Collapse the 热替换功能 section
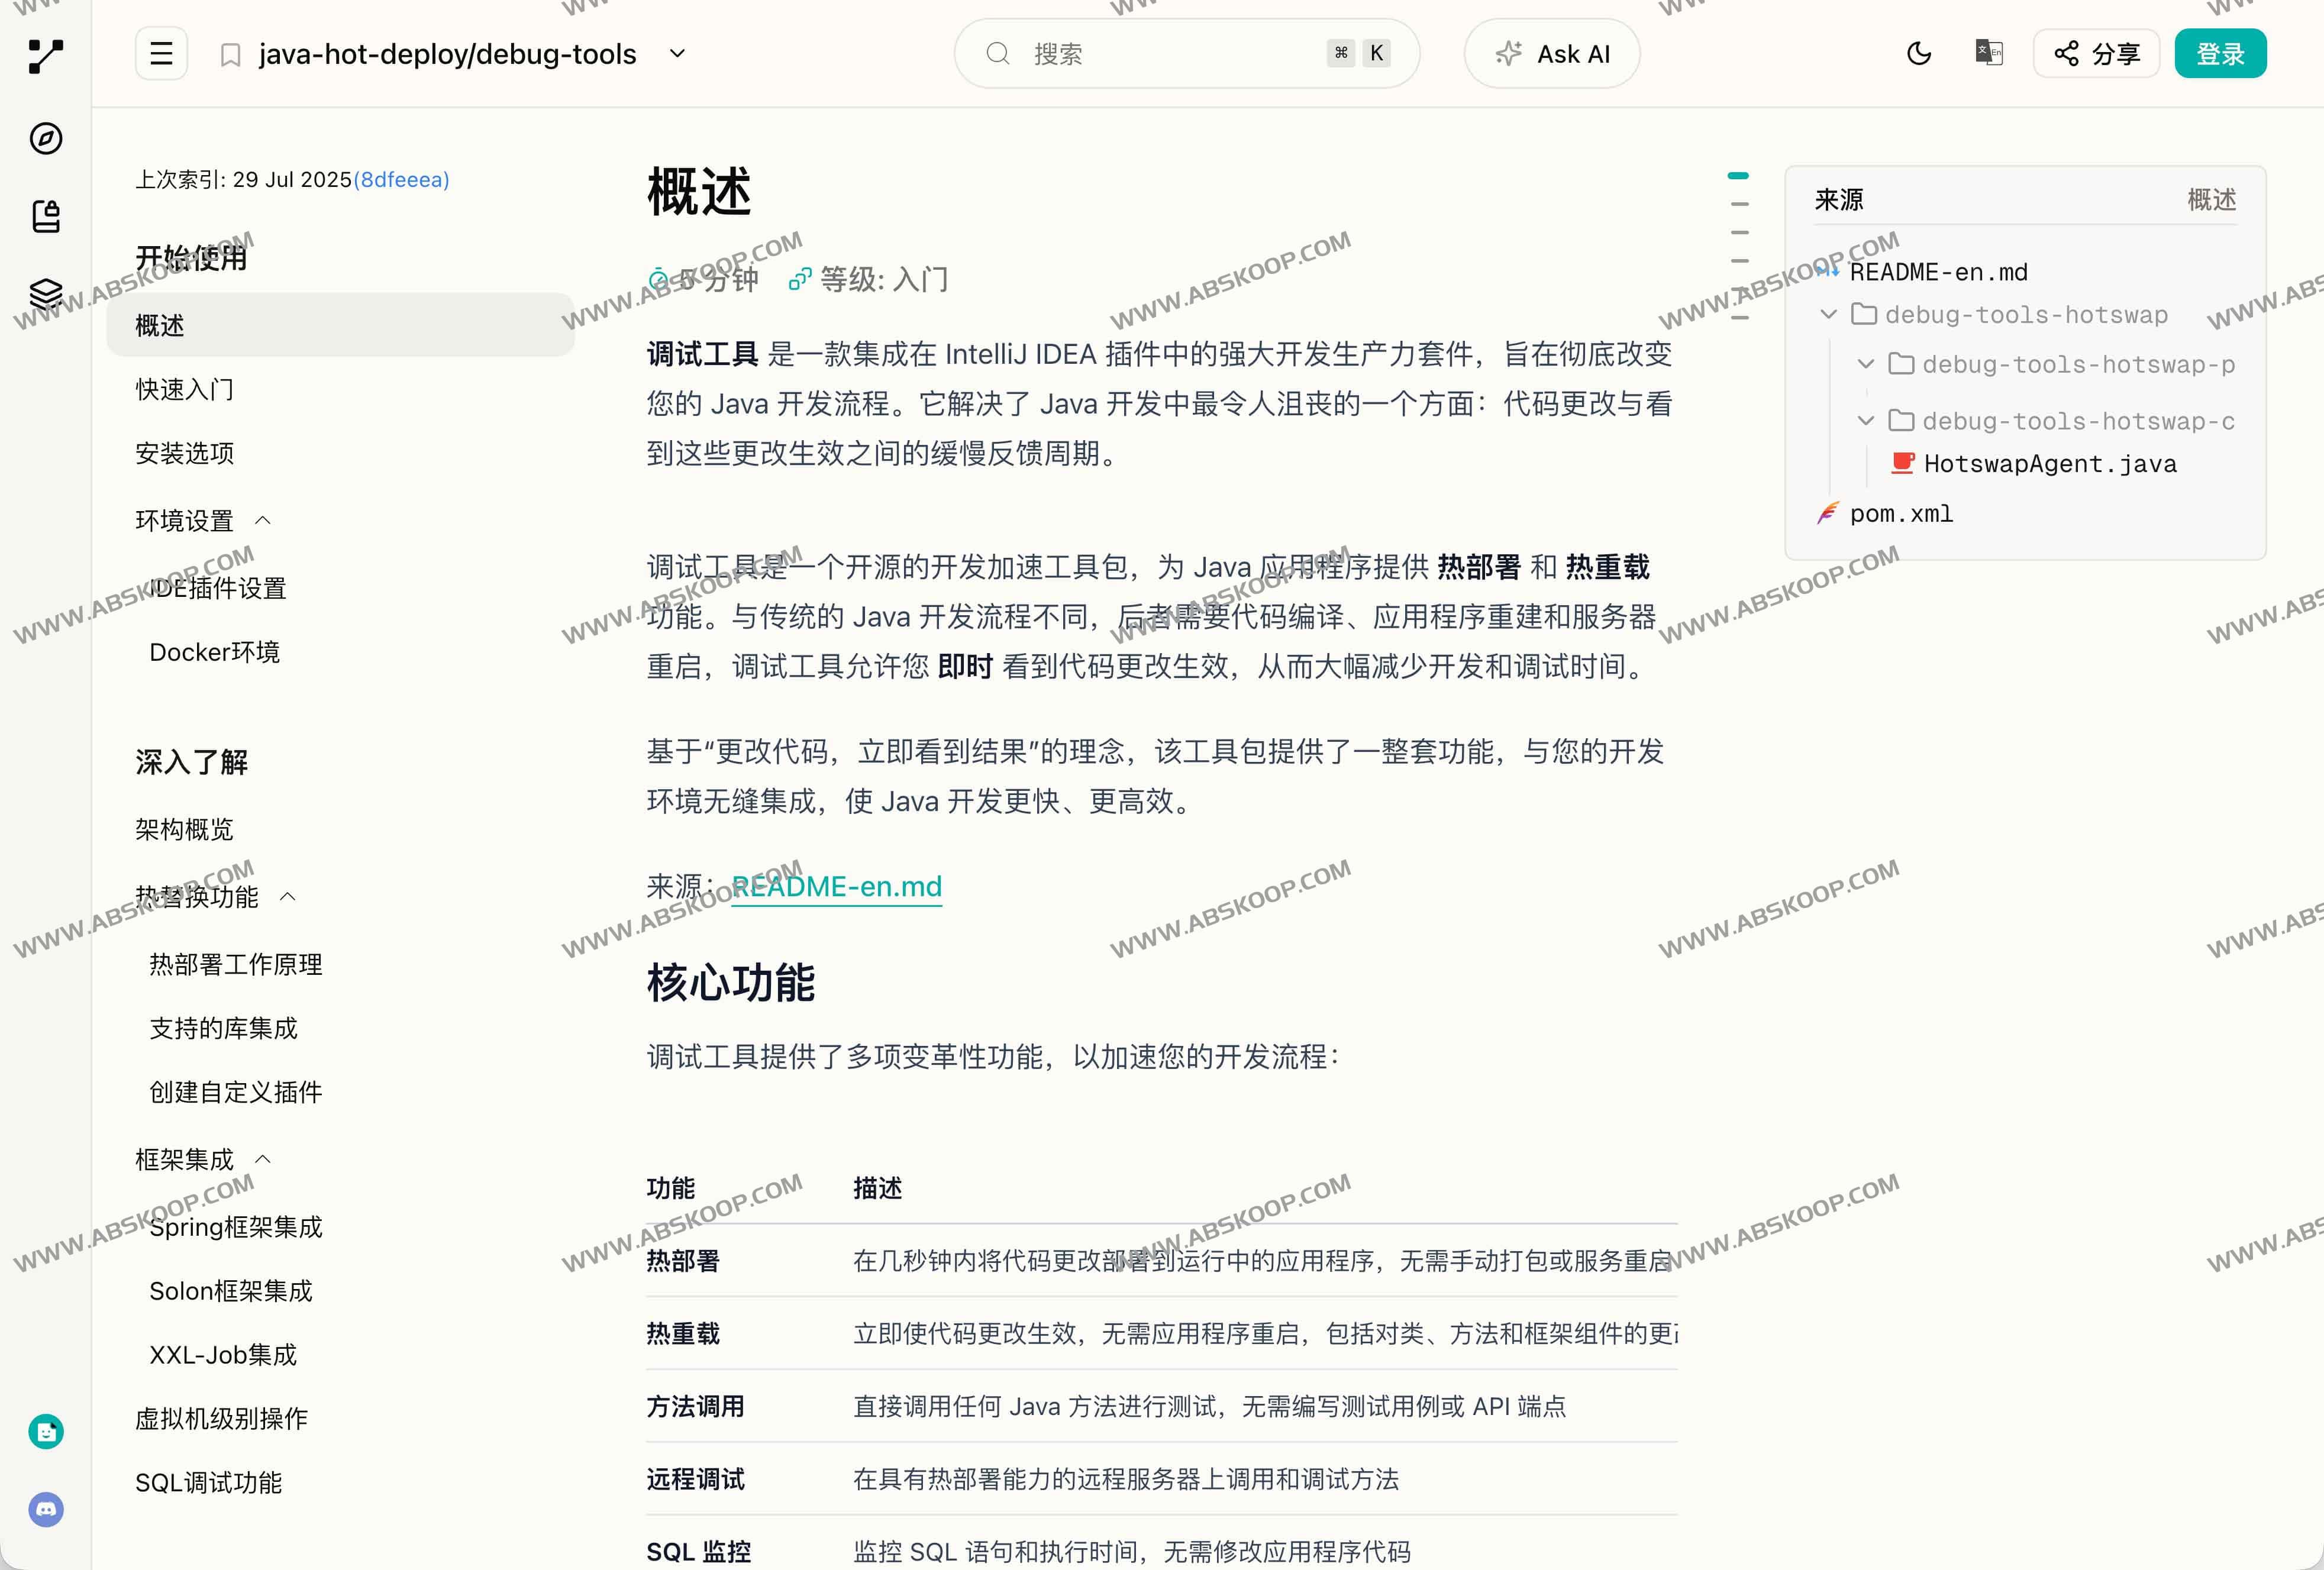 (x=288, y=897)
